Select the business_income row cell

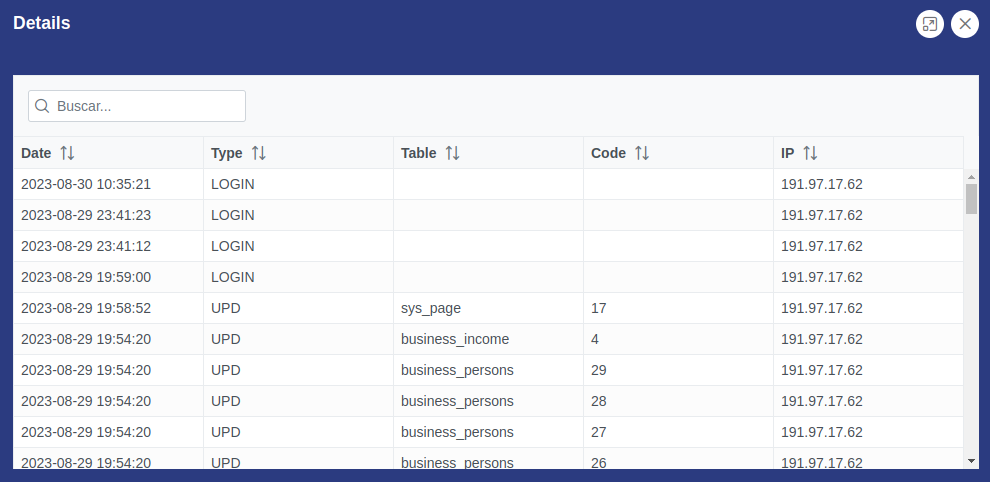(455, 339)
